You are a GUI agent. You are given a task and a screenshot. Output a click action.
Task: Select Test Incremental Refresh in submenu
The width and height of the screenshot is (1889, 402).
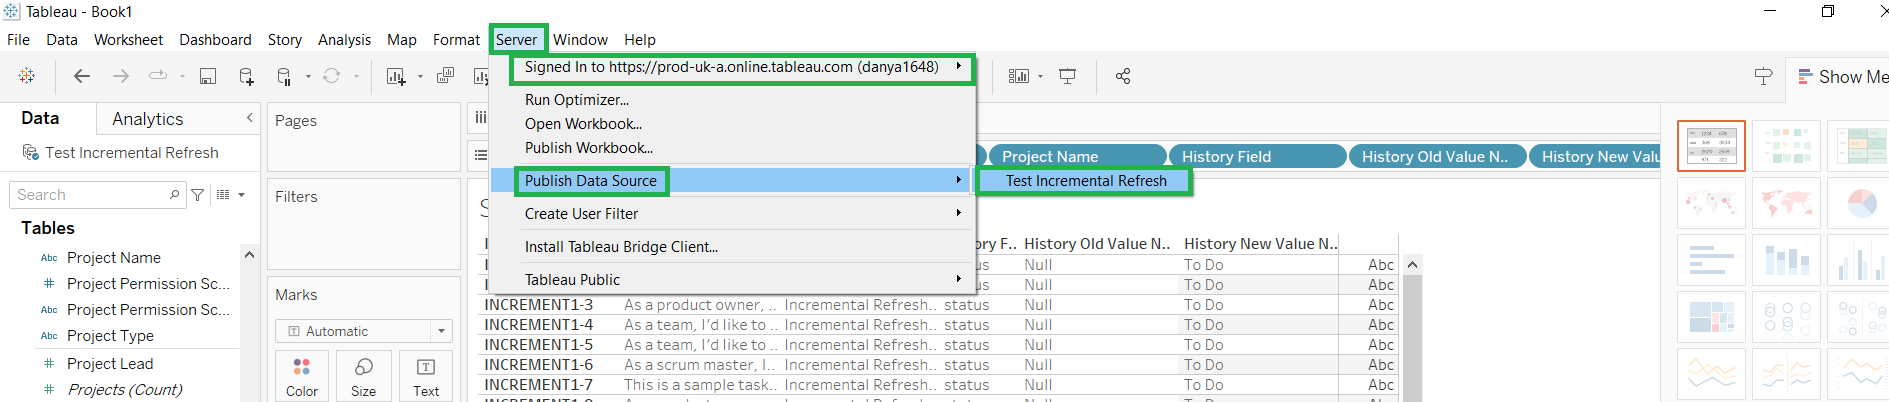tap(1086, 181)
